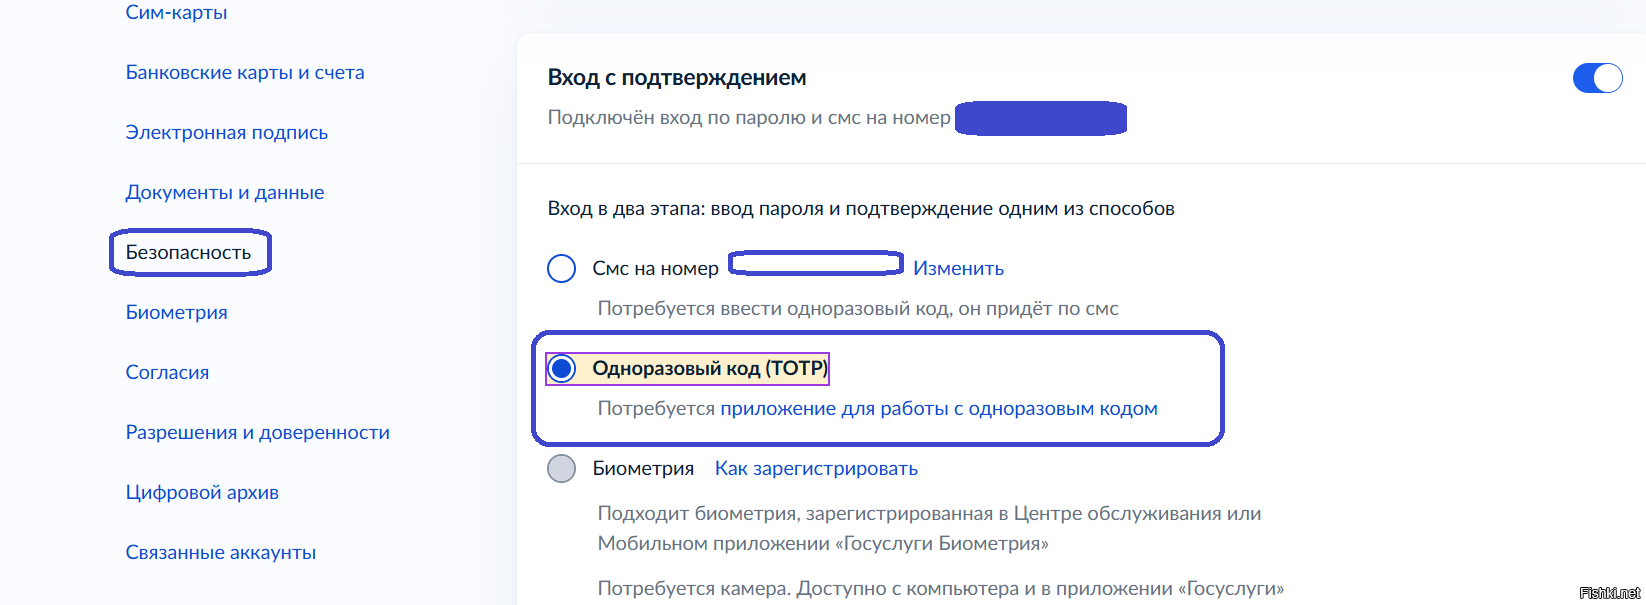The image size is (1646, 605).
Task: Choose the Биометрия radio option
Action: [562, 468]
